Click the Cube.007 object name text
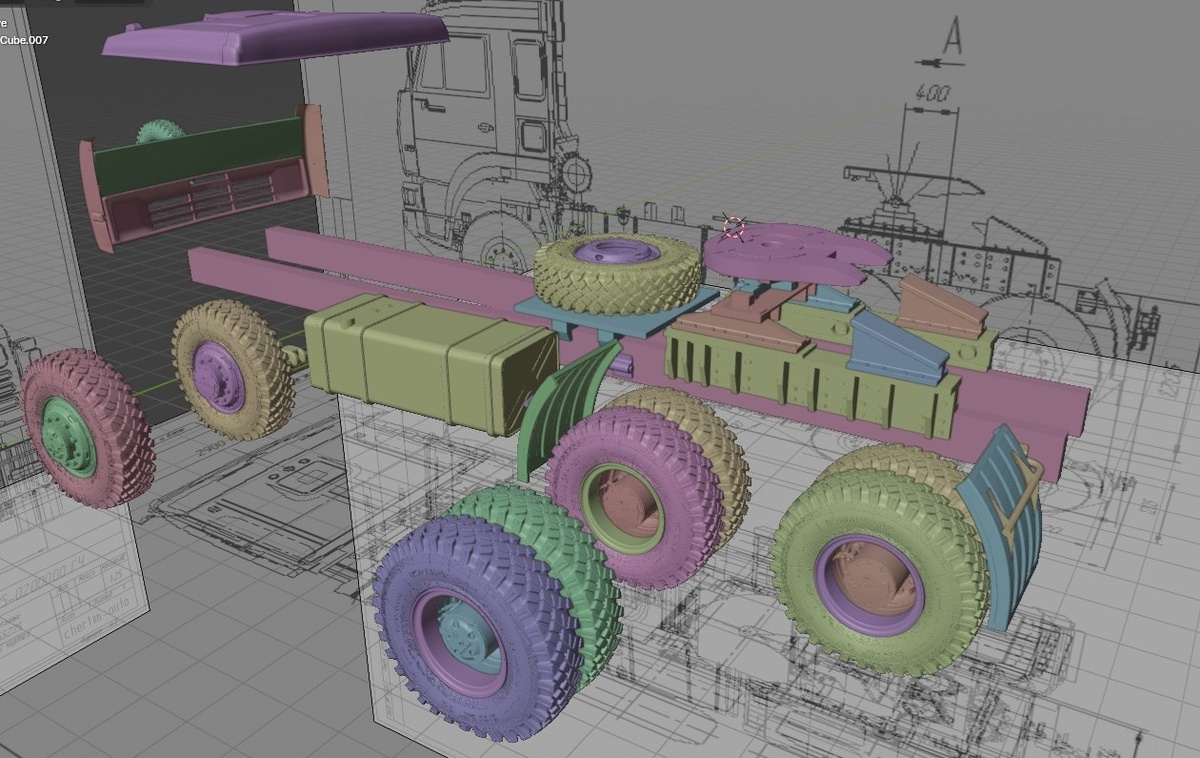 (x=24, y=40)
